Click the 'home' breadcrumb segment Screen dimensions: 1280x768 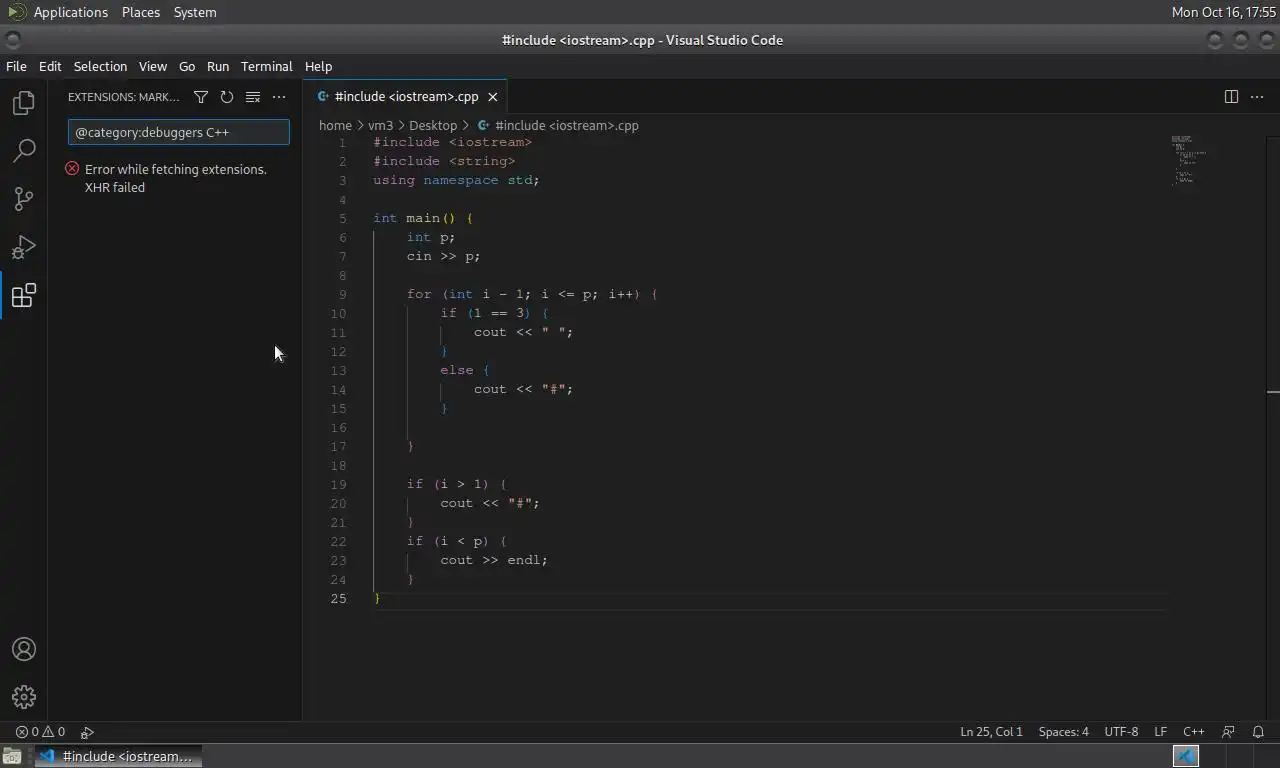point(335,125)
